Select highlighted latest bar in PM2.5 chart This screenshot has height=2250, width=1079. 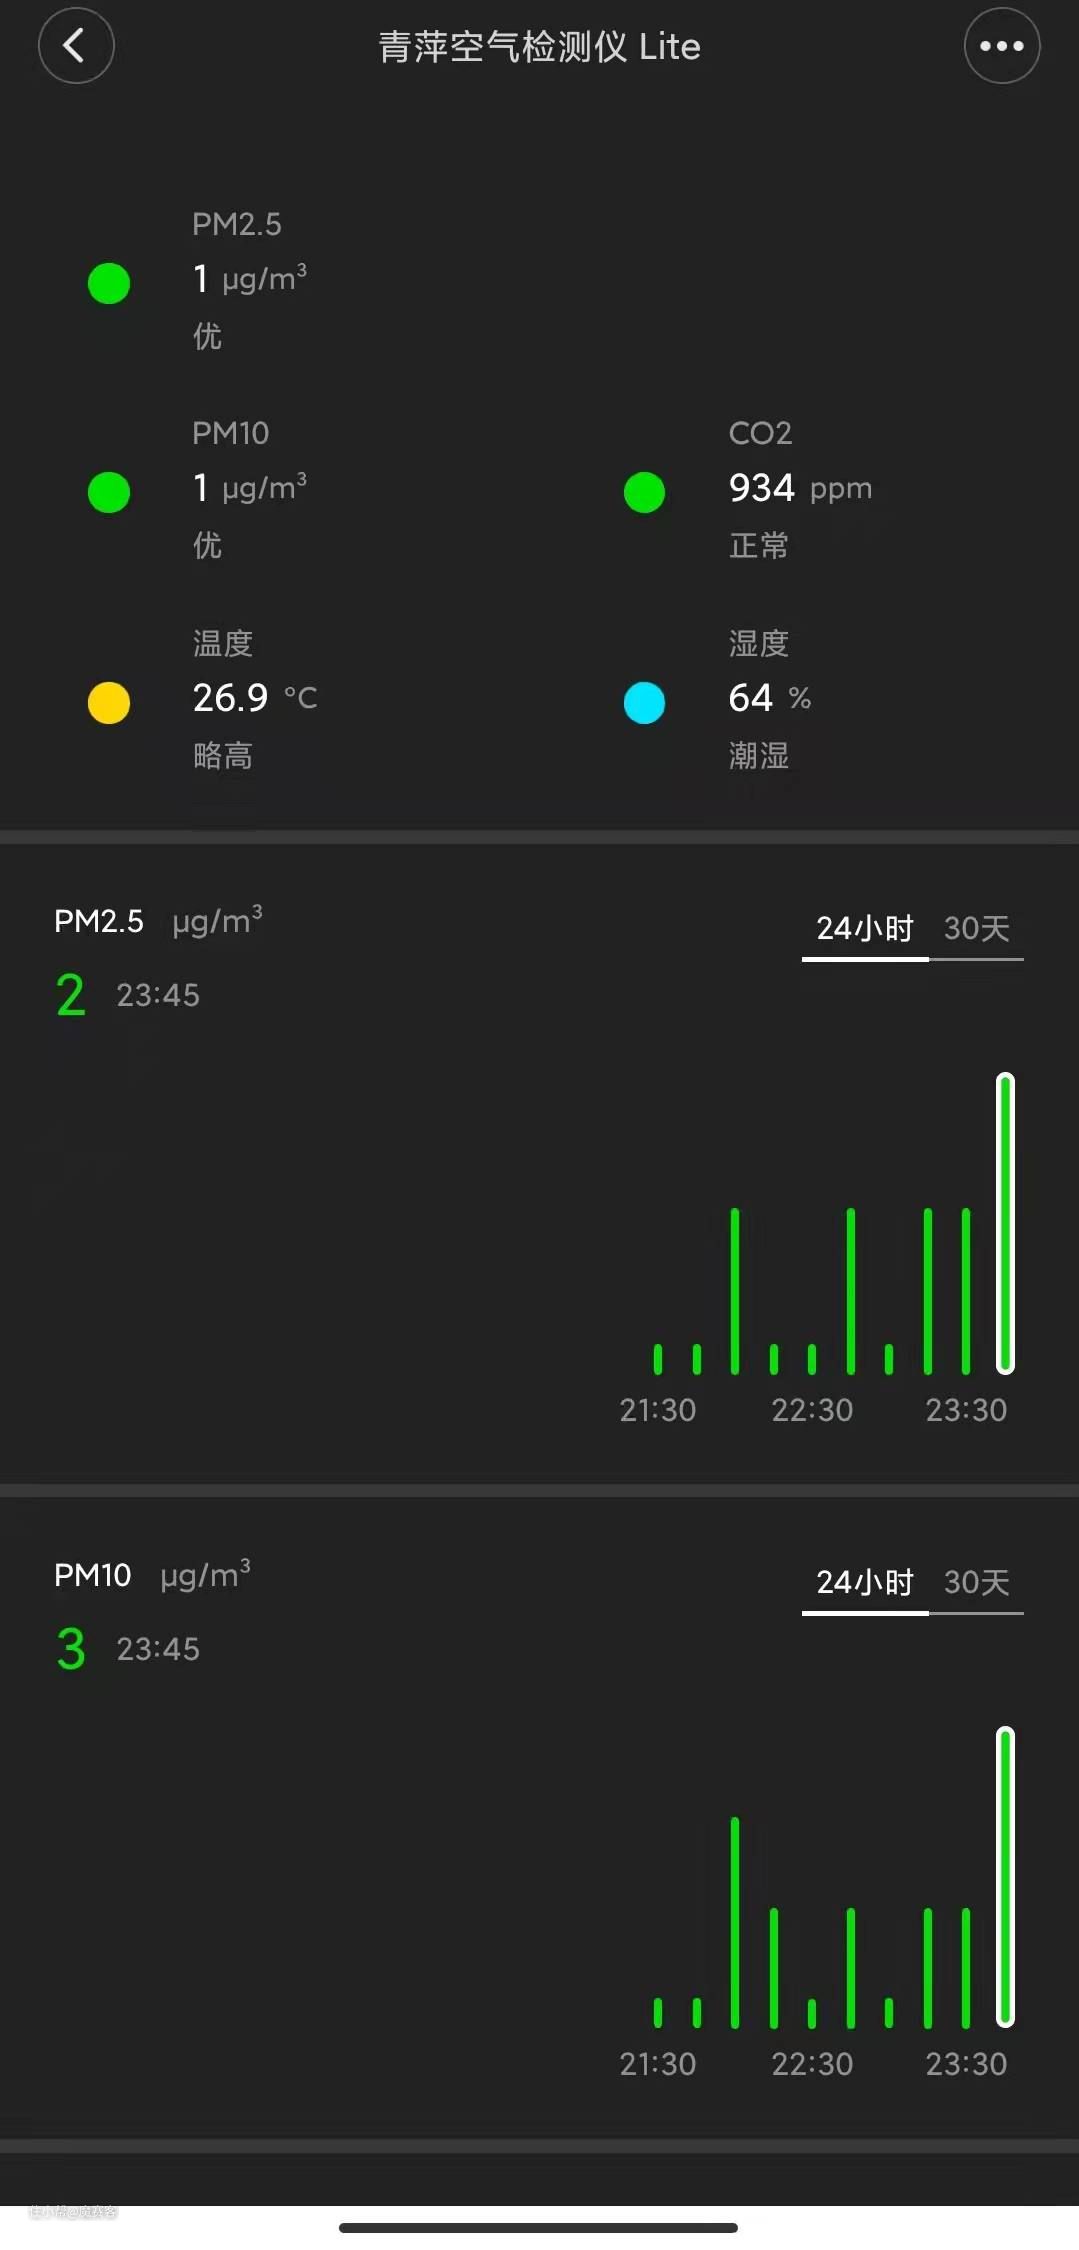[x=1005, y=1223]
